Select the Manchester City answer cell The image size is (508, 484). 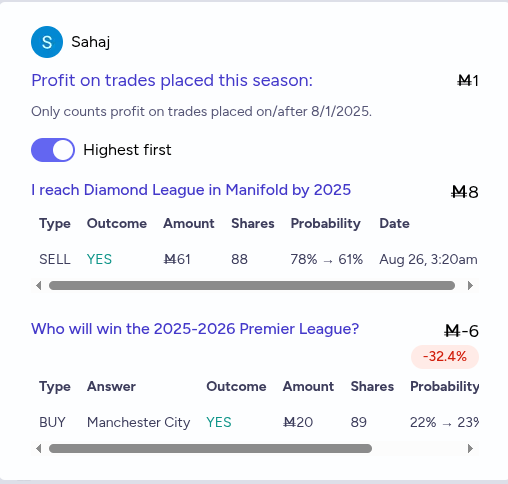(x=139, y=422)
